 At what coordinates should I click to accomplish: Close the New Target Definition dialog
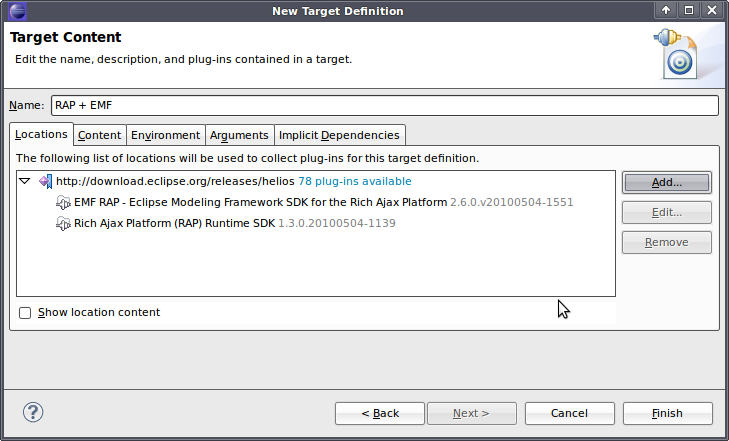point(712,10)
